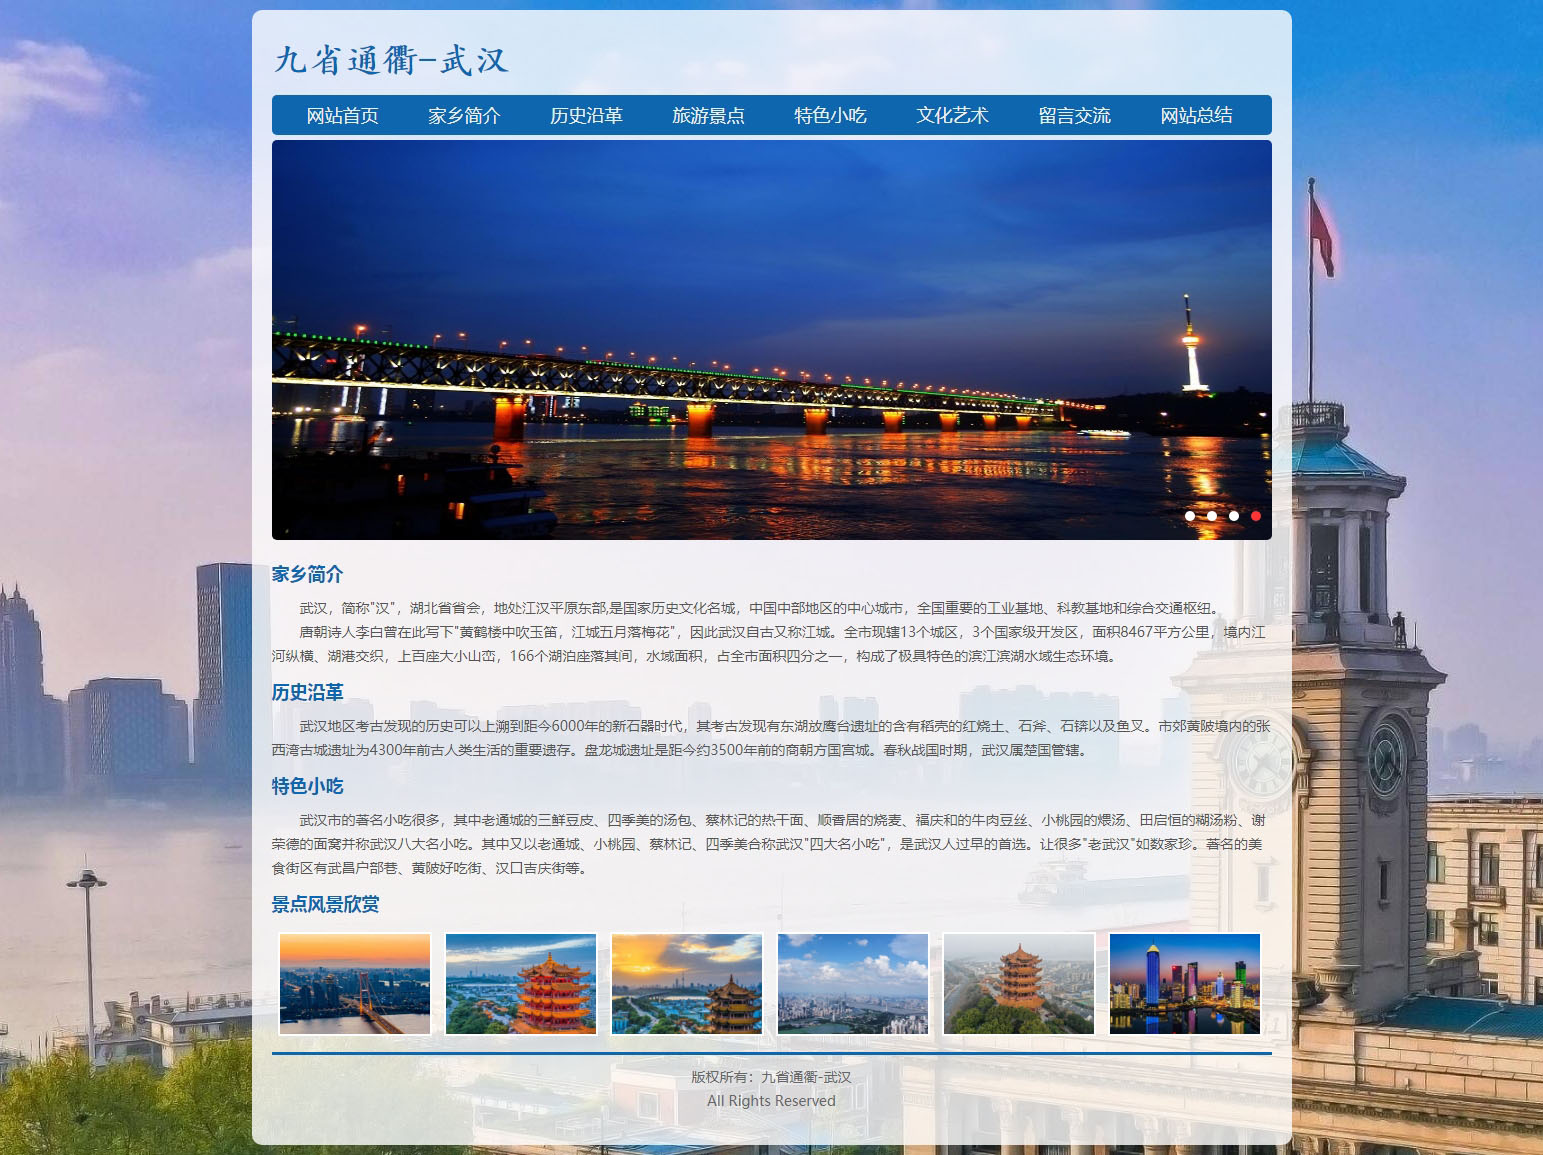This screenshot has height=1155, width=1543.
Task: Select the red active carousel dot
Action: tap(1256, 516)
